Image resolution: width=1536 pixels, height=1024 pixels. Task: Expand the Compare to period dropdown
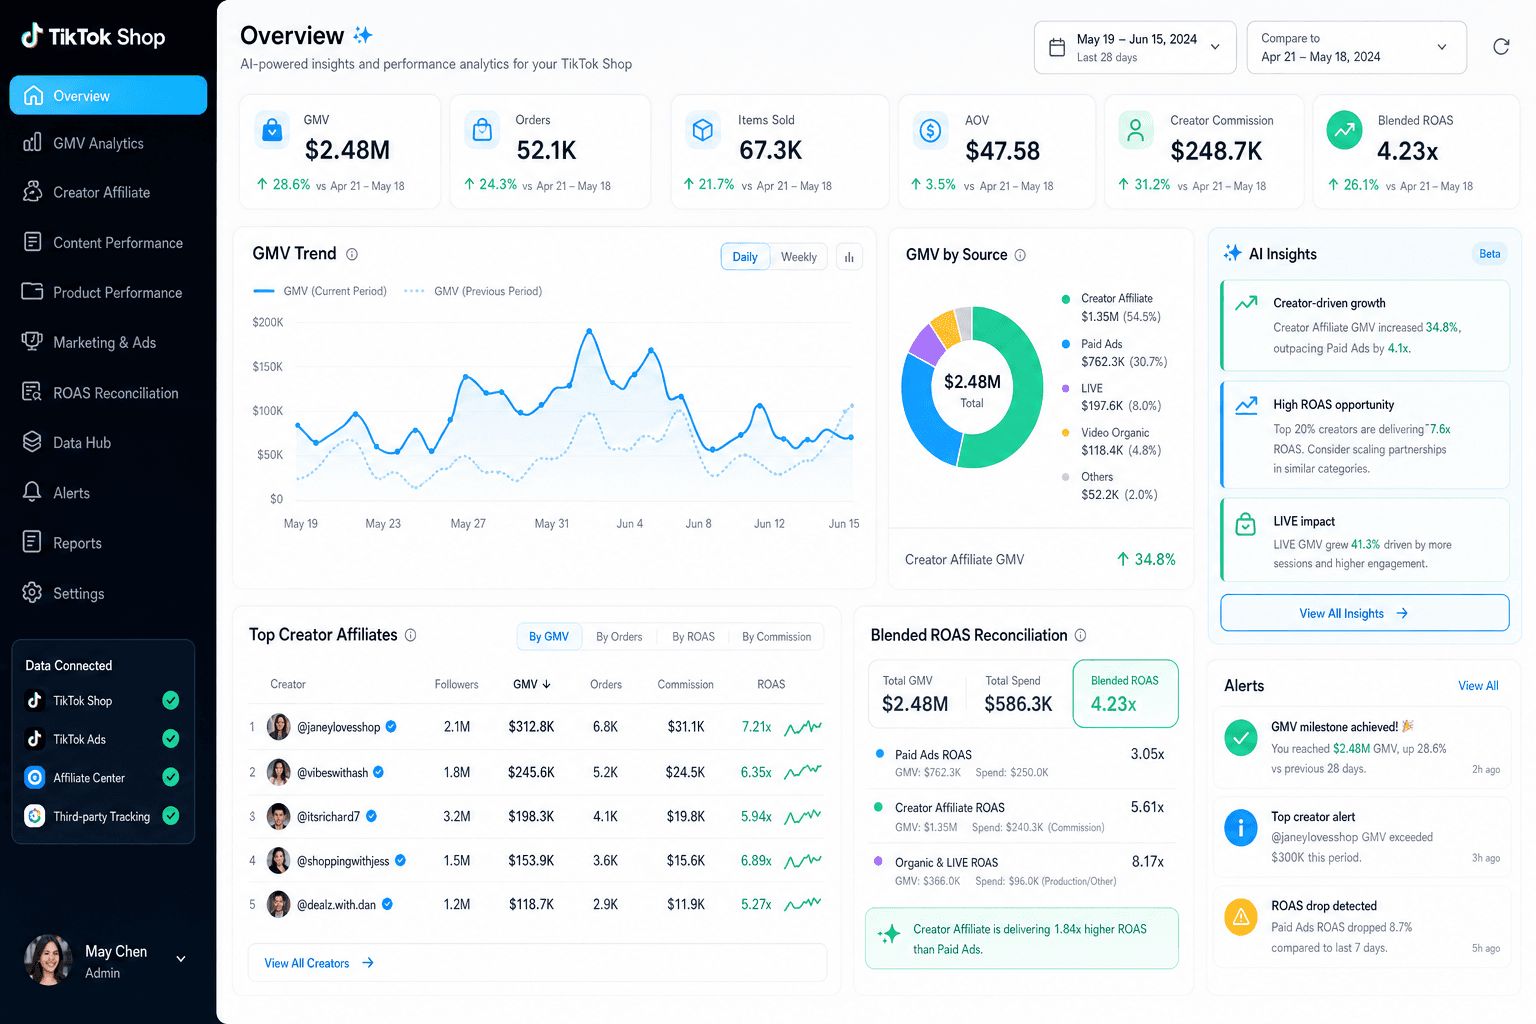1356,47
